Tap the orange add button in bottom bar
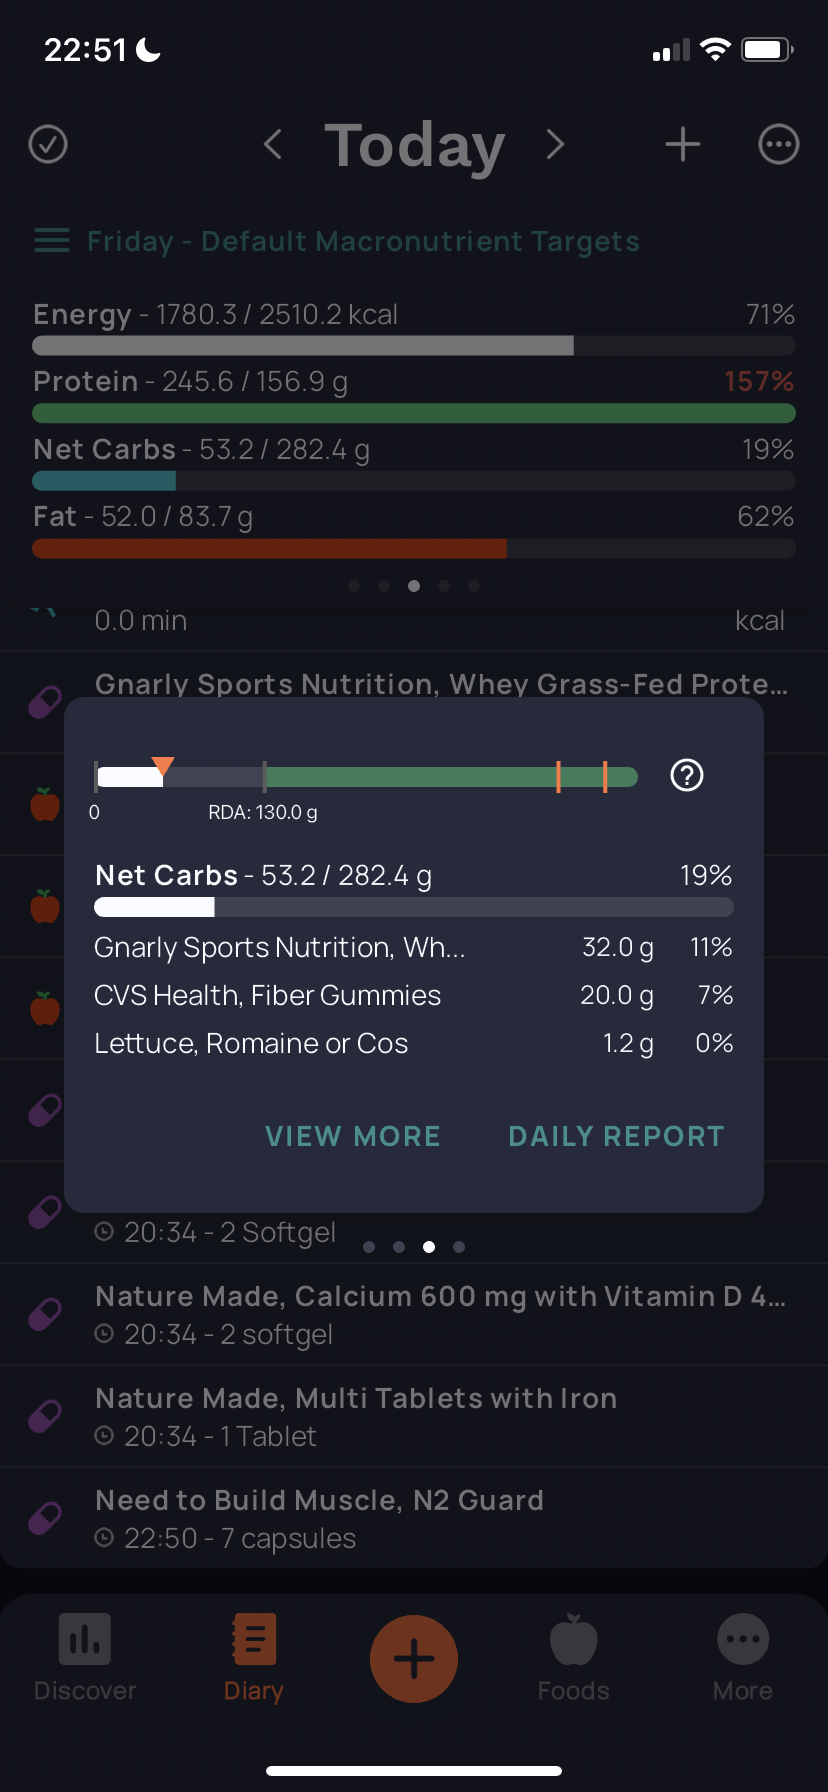The height and width of the screenshot is (1792, 828). click(x=414, y=1659)
